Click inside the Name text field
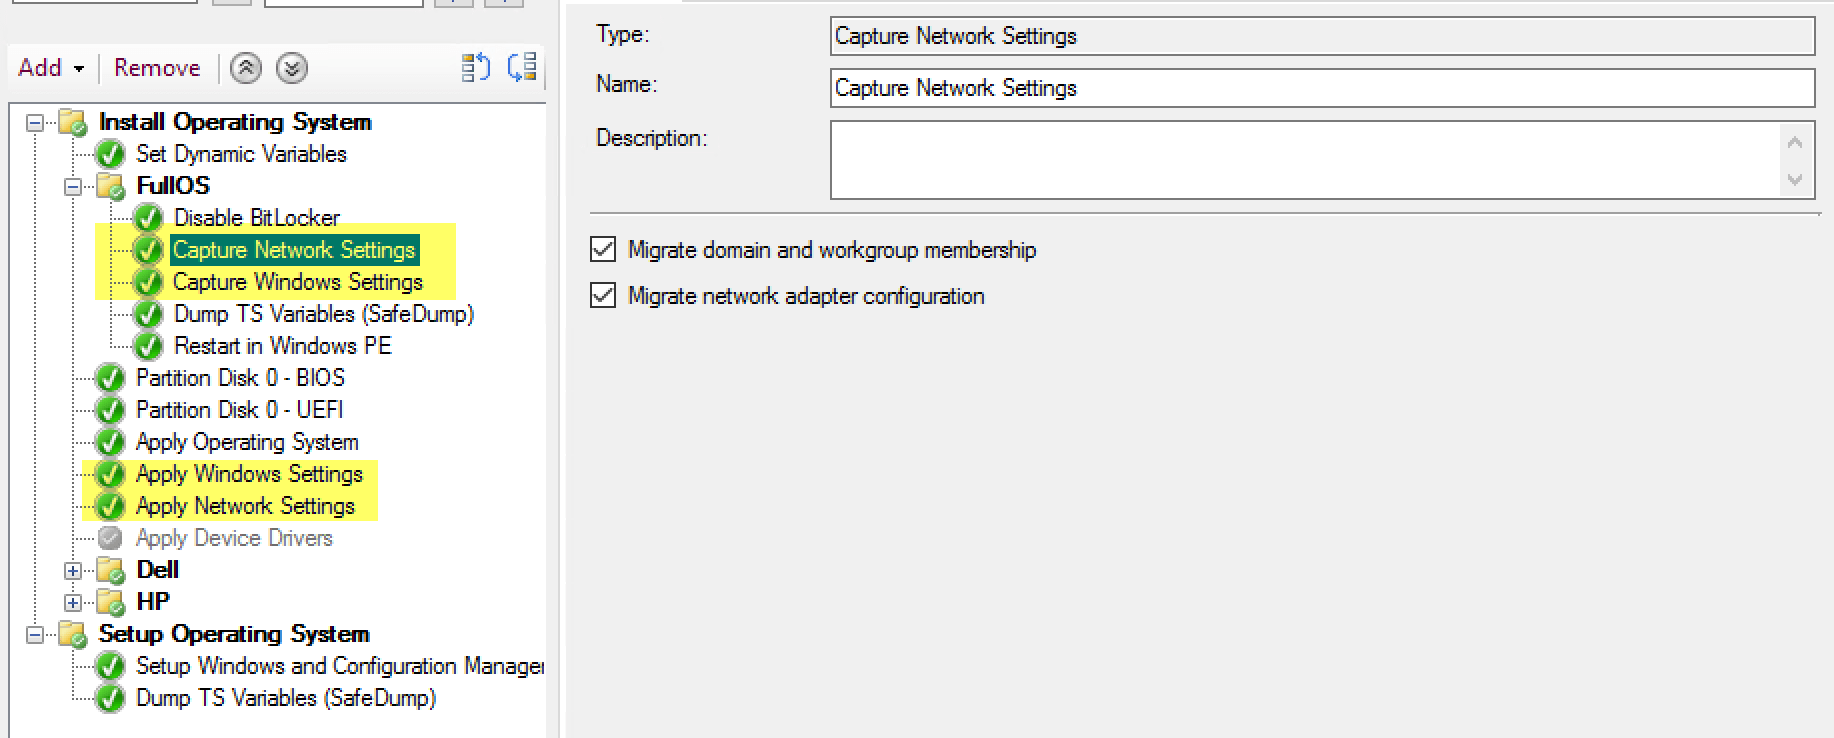 (1320, 88)
